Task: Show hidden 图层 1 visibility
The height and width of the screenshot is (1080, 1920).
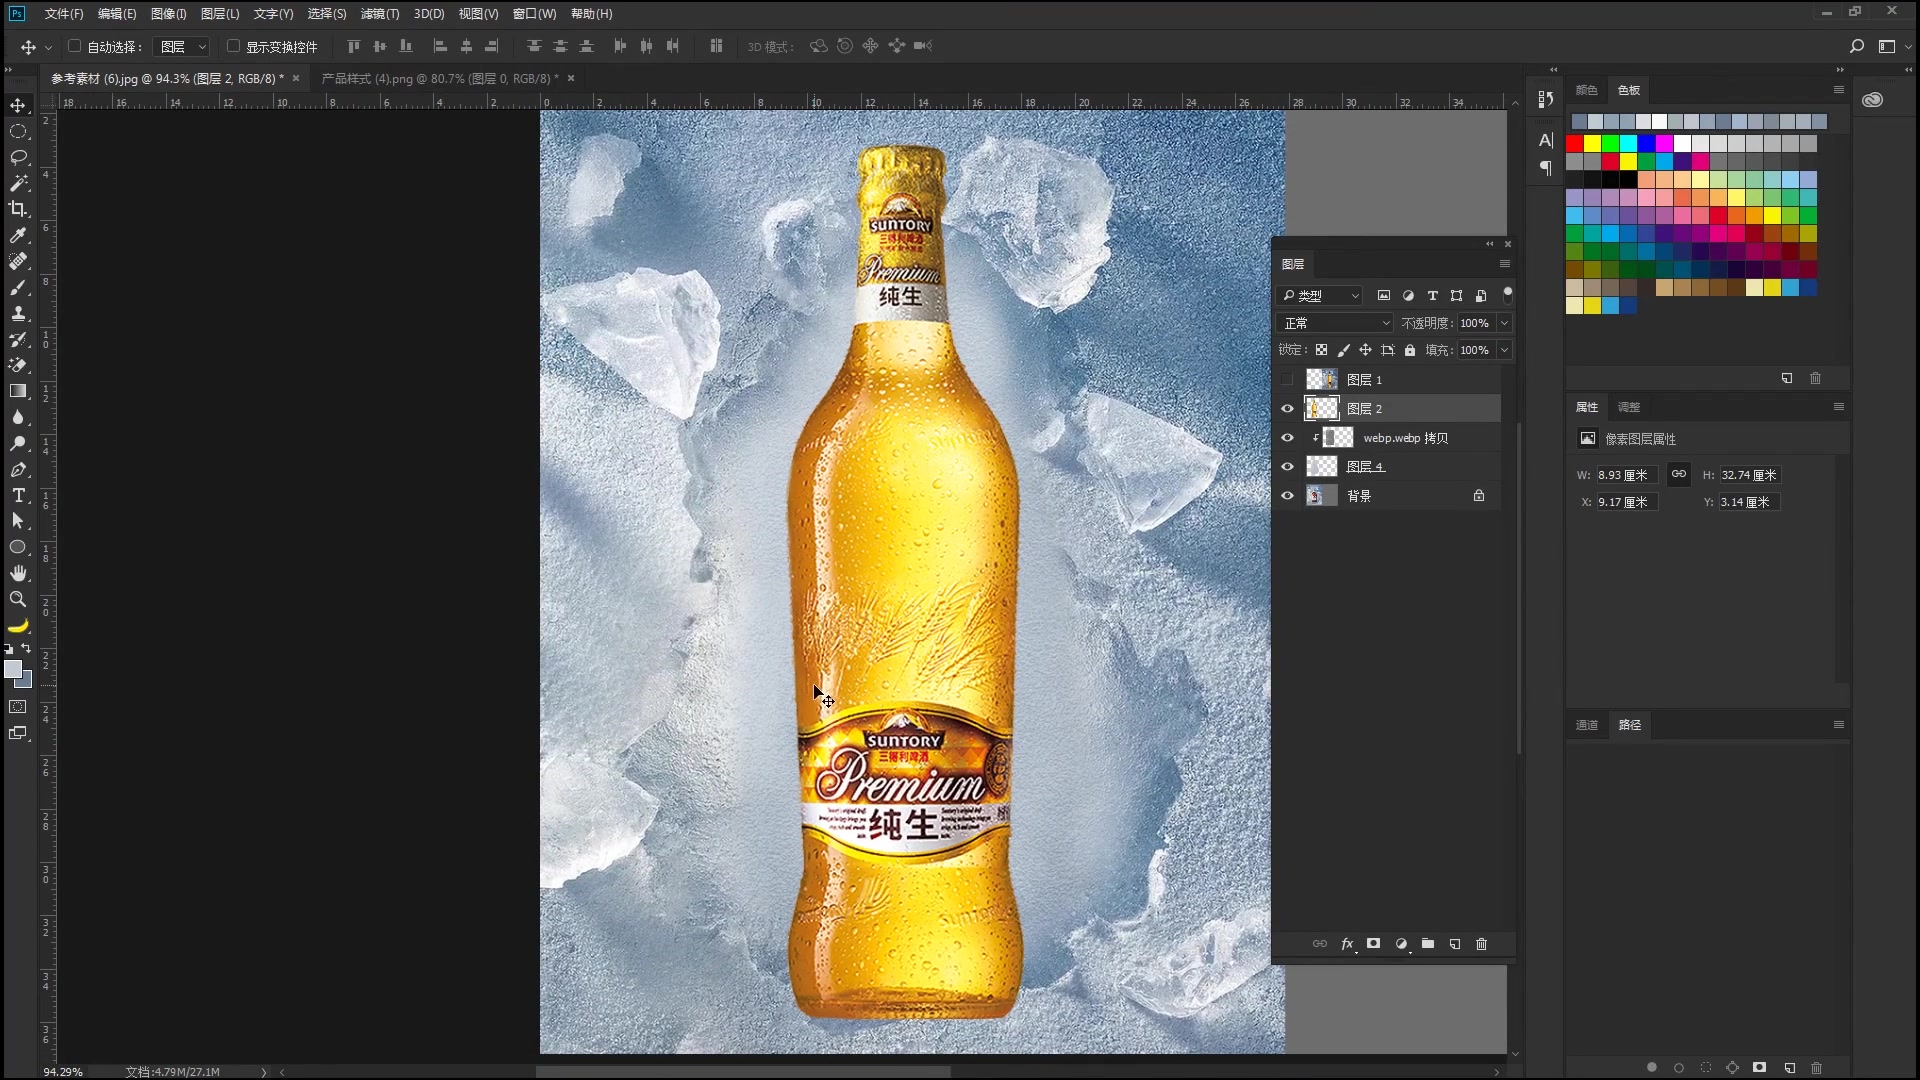Action: tap(1288, 380)
